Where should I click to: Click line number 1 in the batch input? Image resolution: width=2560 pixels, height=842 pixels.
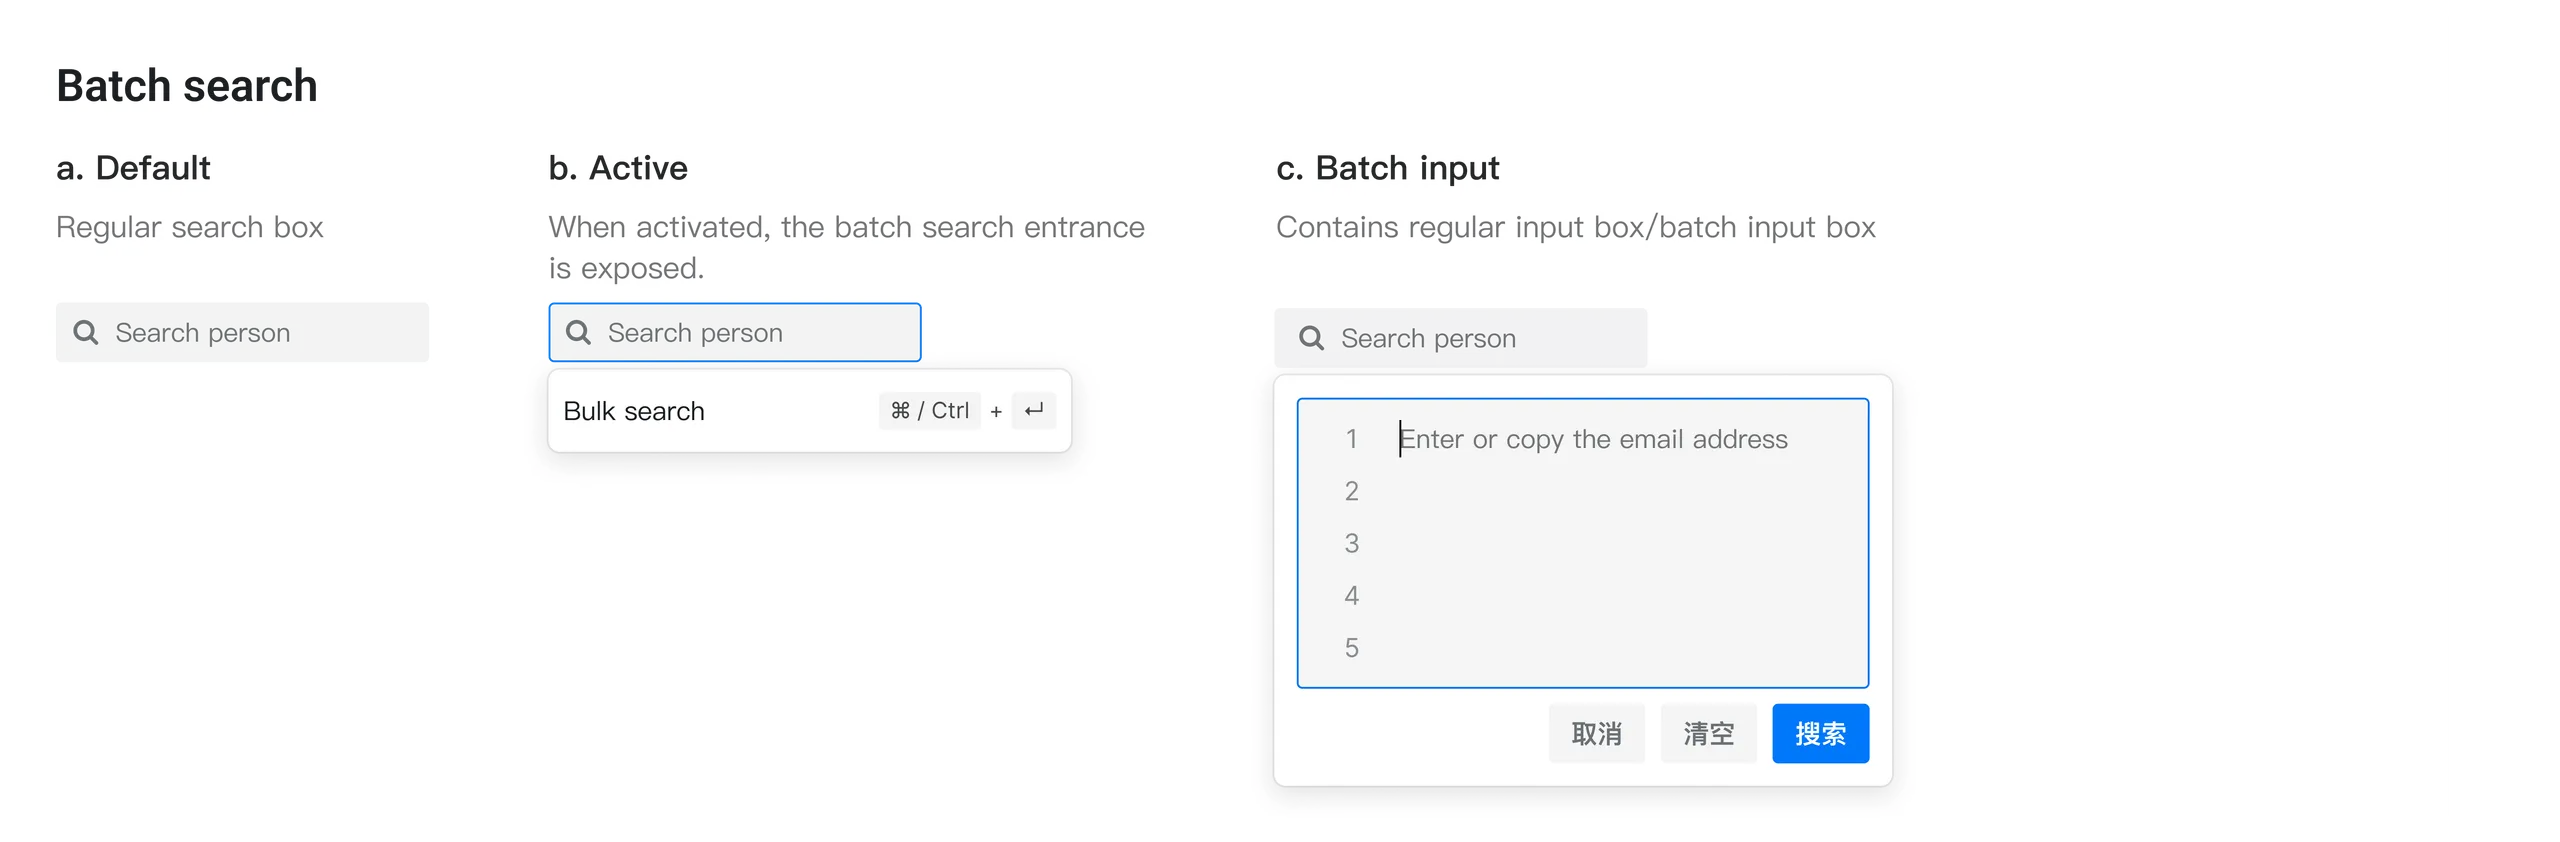pyautogui.click(x=1352, y=439)
